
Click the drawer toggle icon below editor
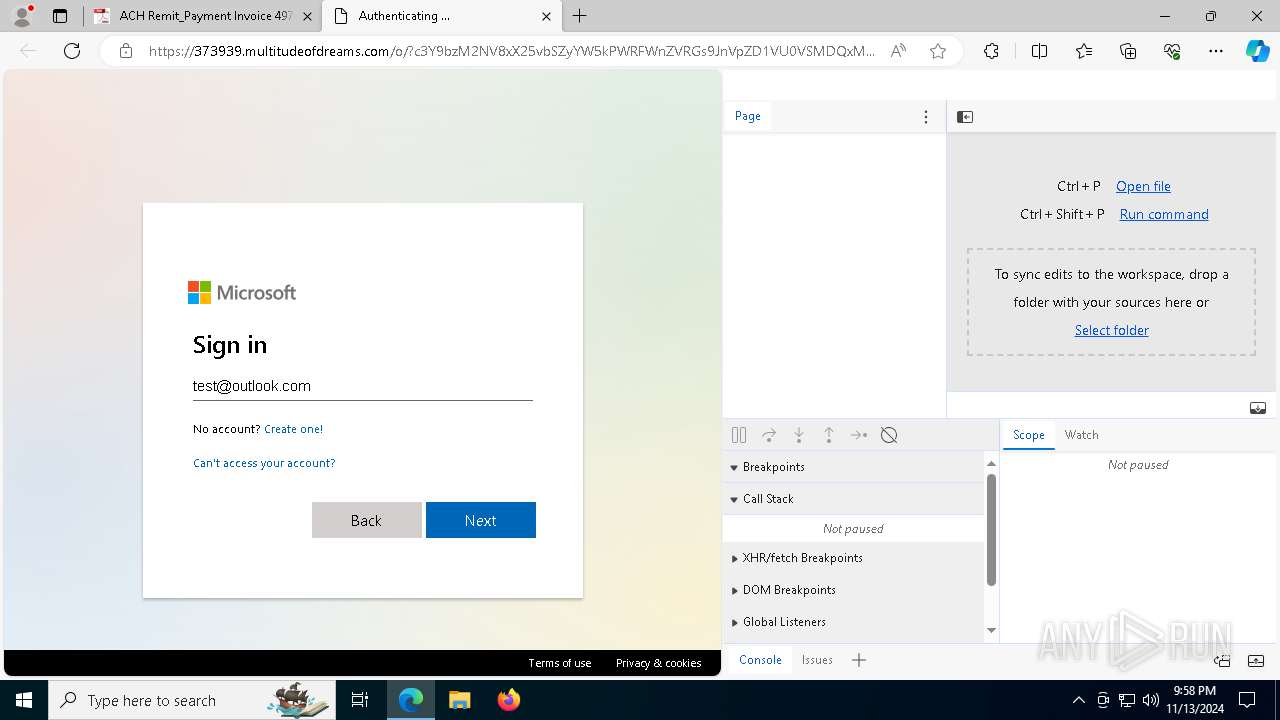click(x=1258, y=408)
